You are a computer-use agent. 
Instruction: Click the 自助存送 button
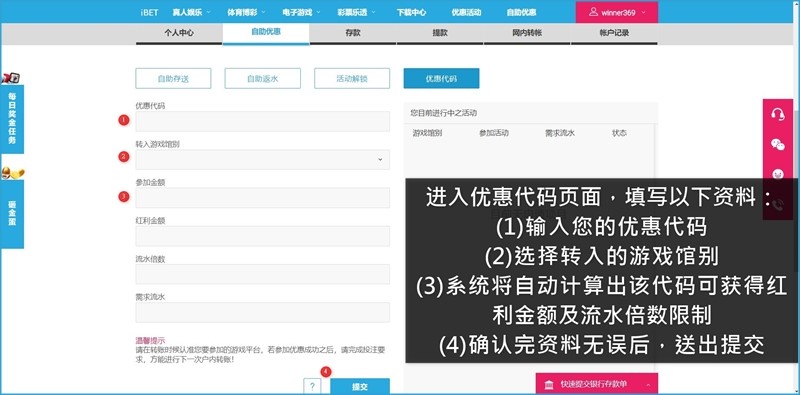173,79
